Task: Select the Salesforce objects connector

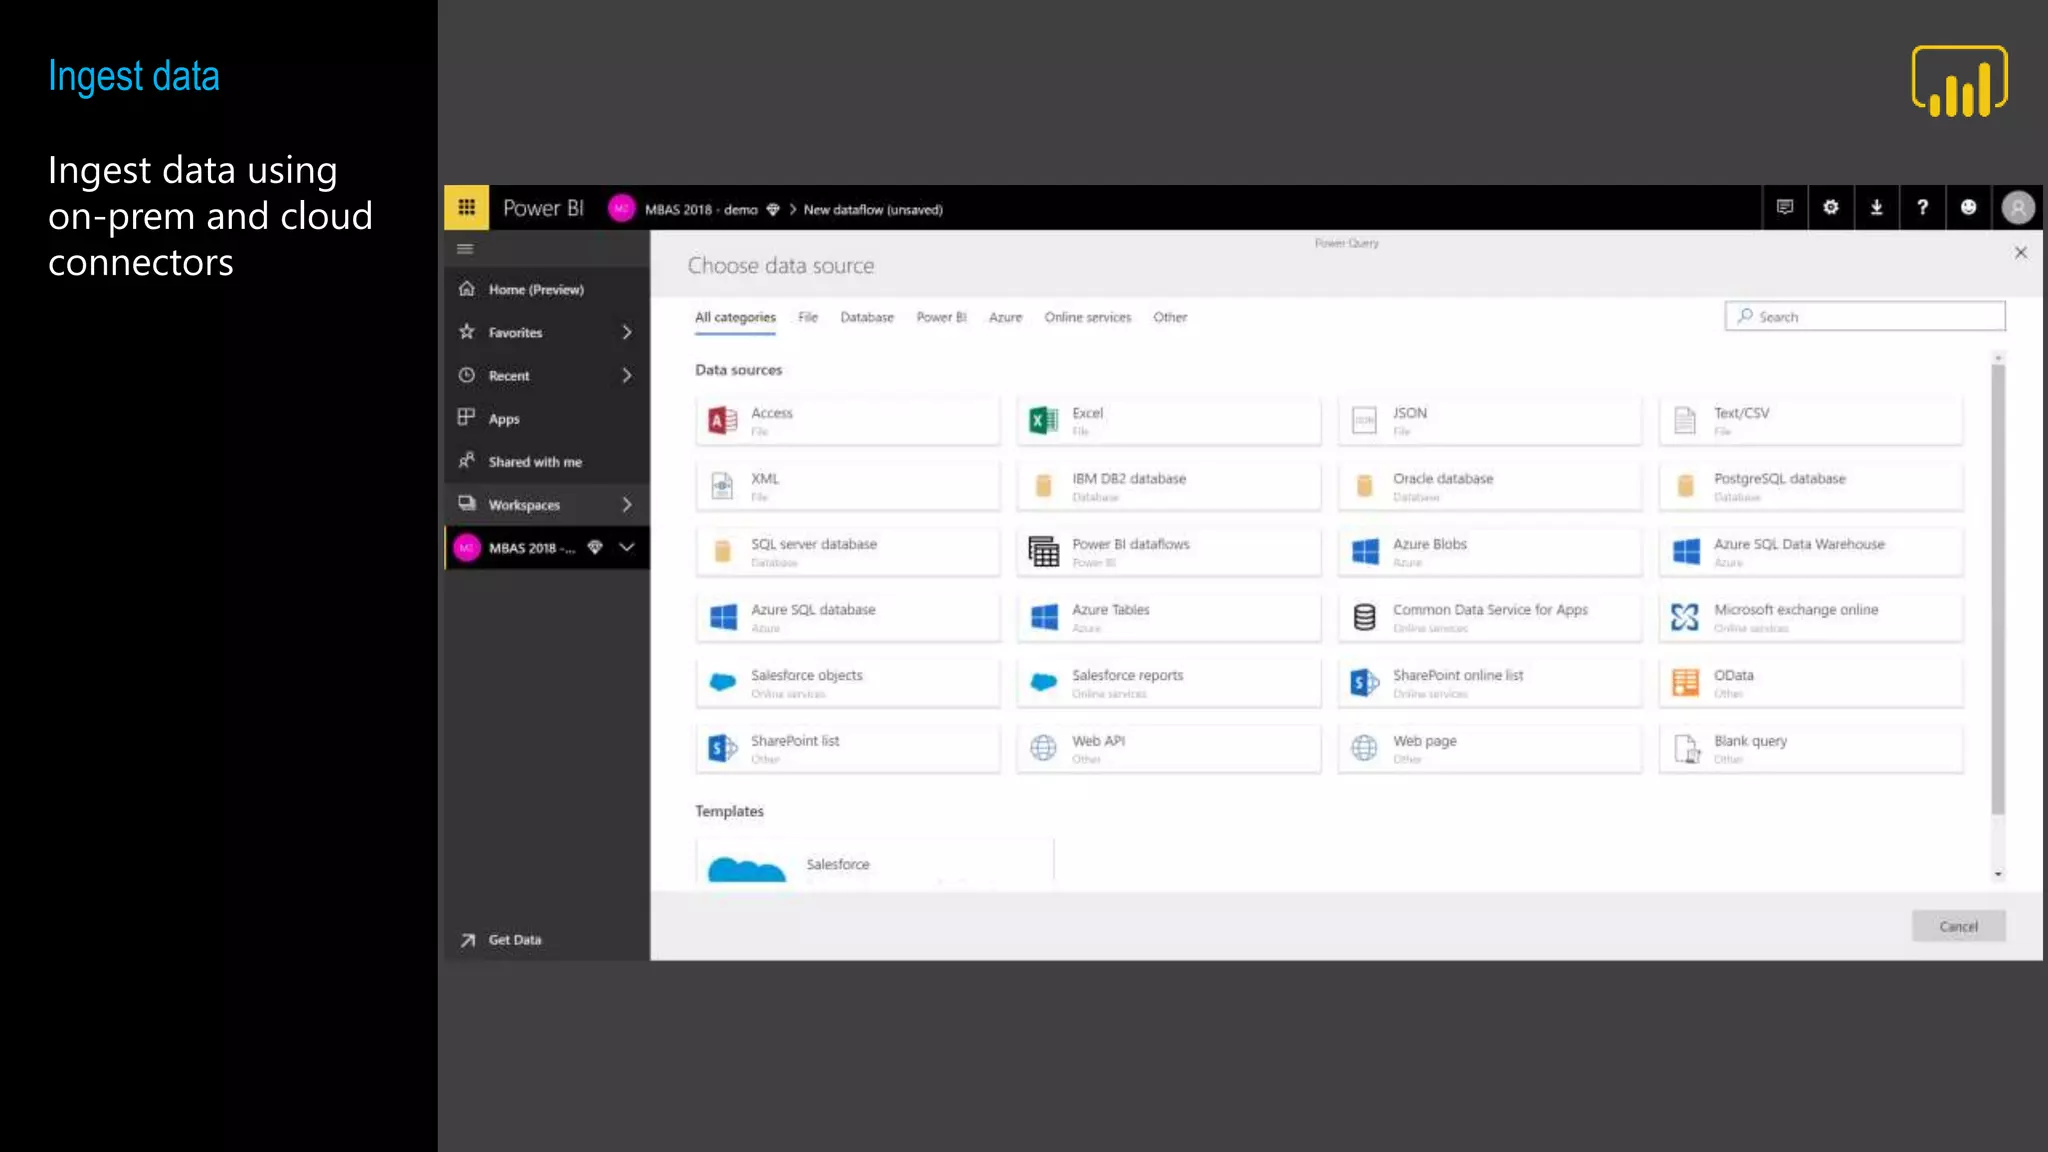Action: 848,683
